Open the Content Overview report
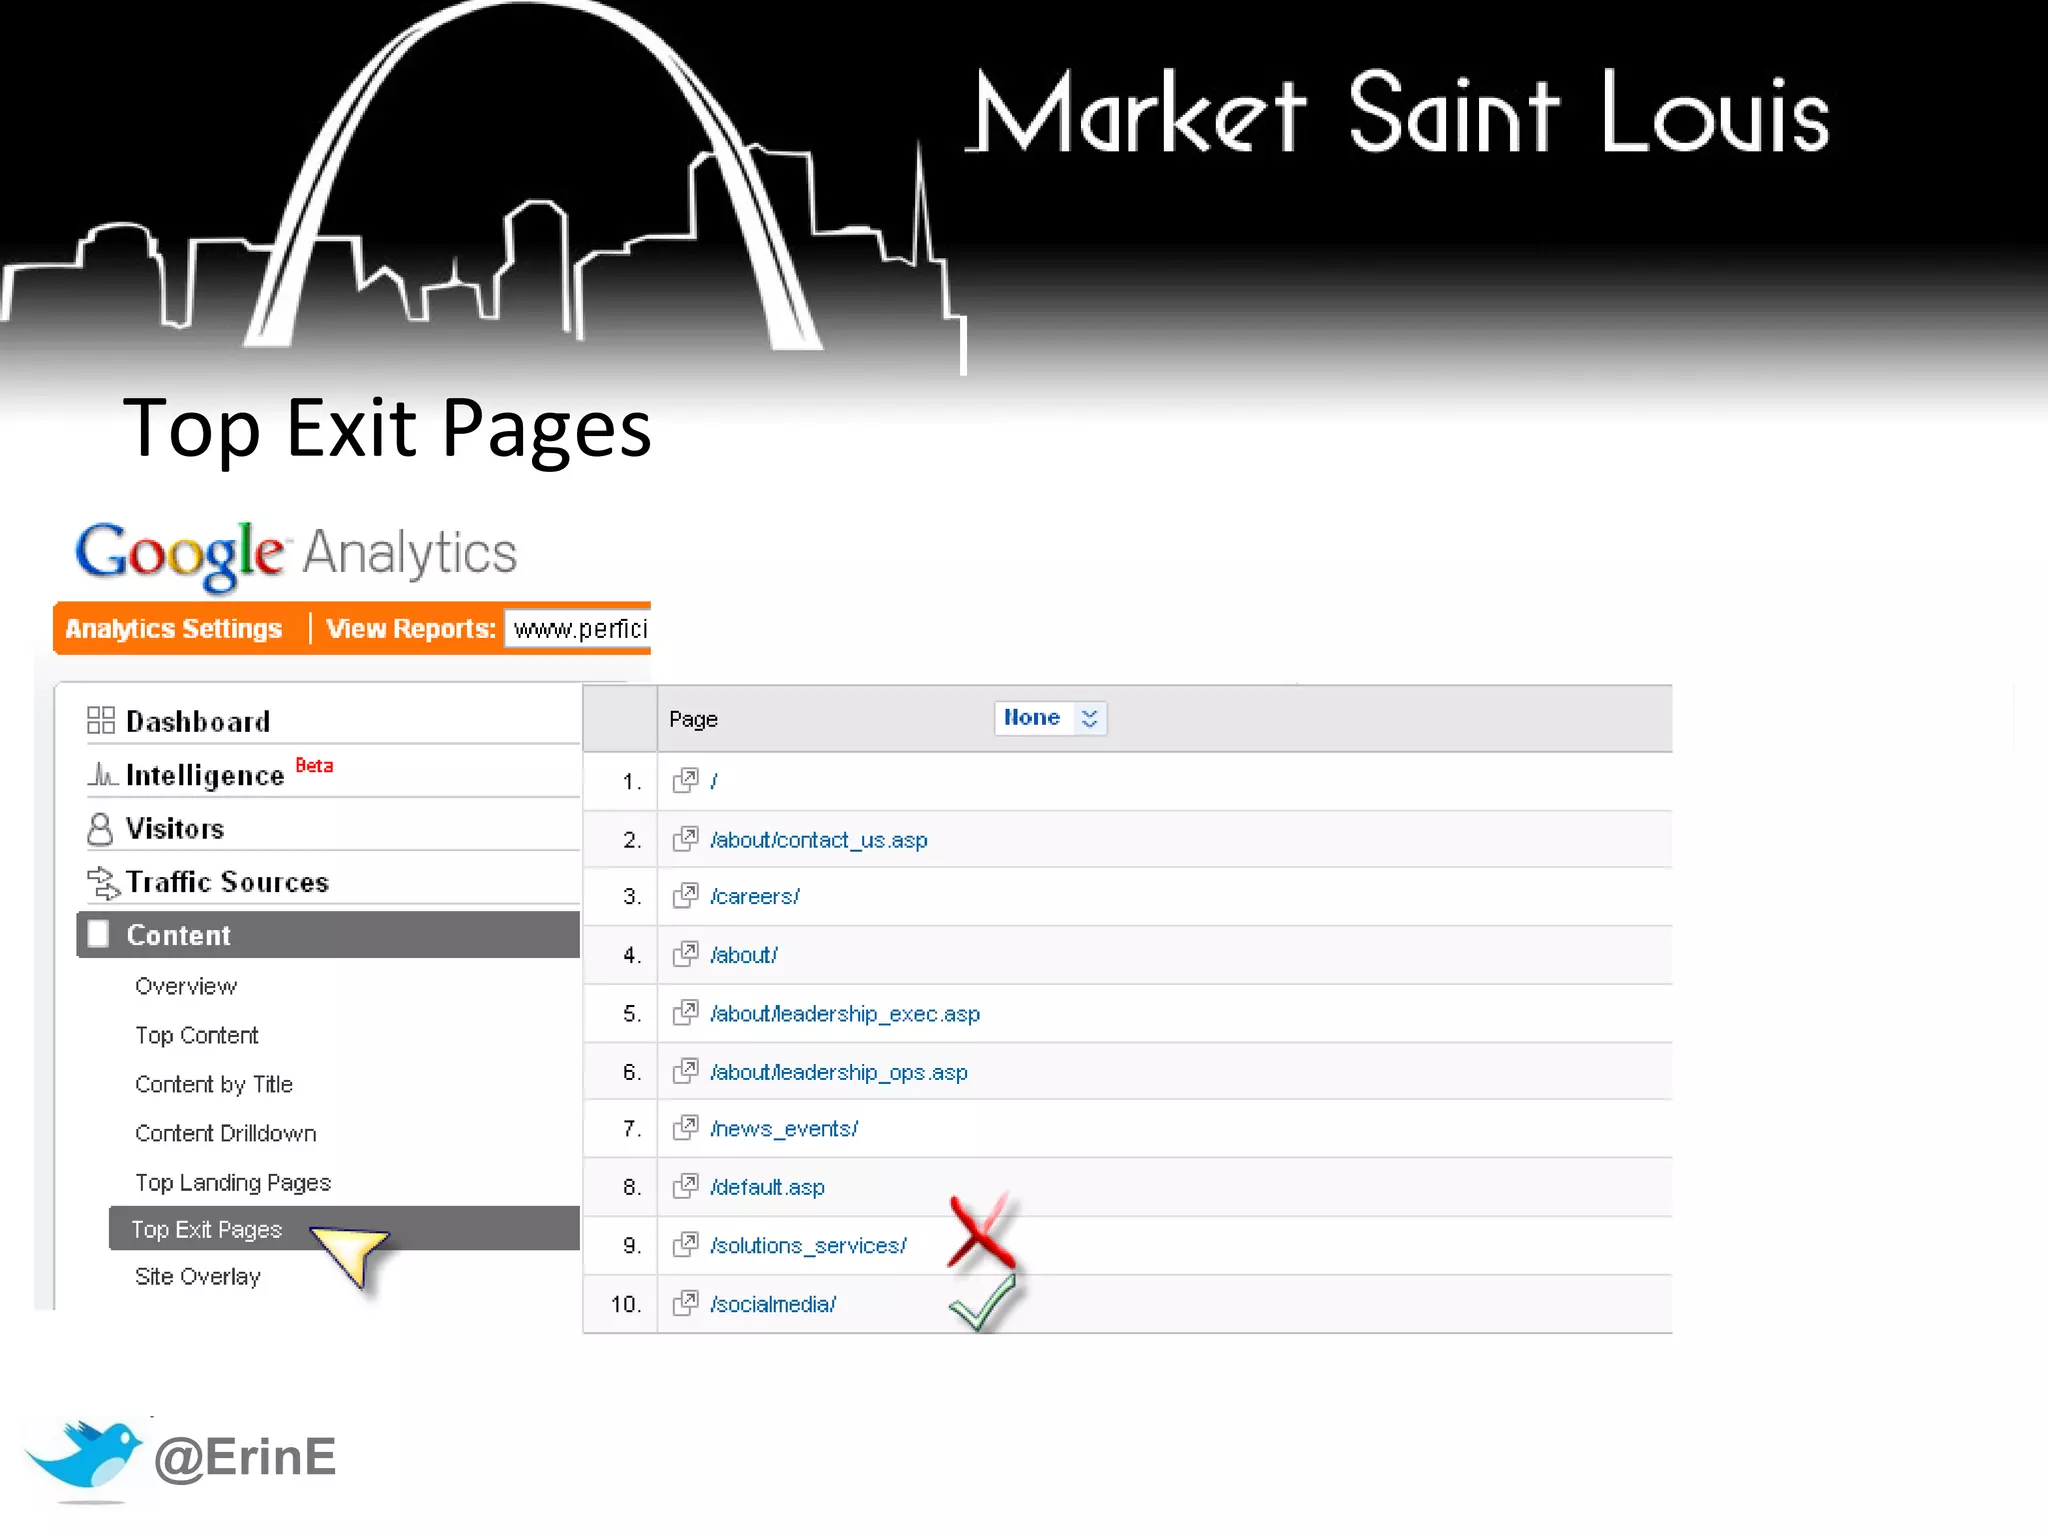 [x=186, y=986]
